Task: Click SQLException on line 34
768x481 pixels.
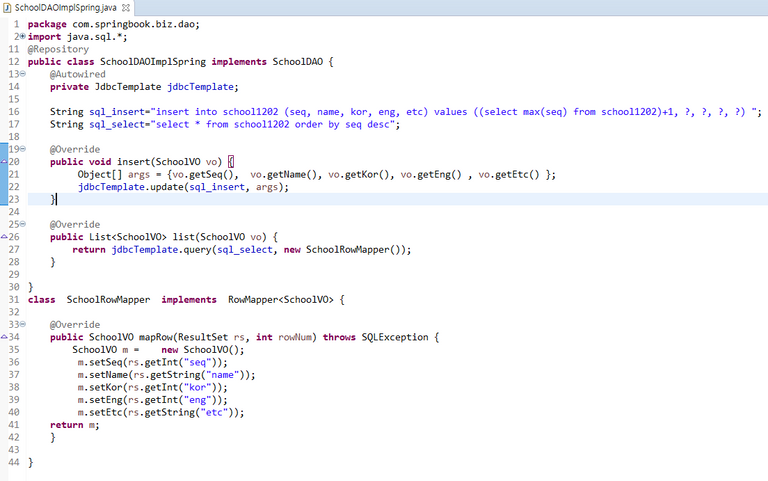Action: pos(395,337)
